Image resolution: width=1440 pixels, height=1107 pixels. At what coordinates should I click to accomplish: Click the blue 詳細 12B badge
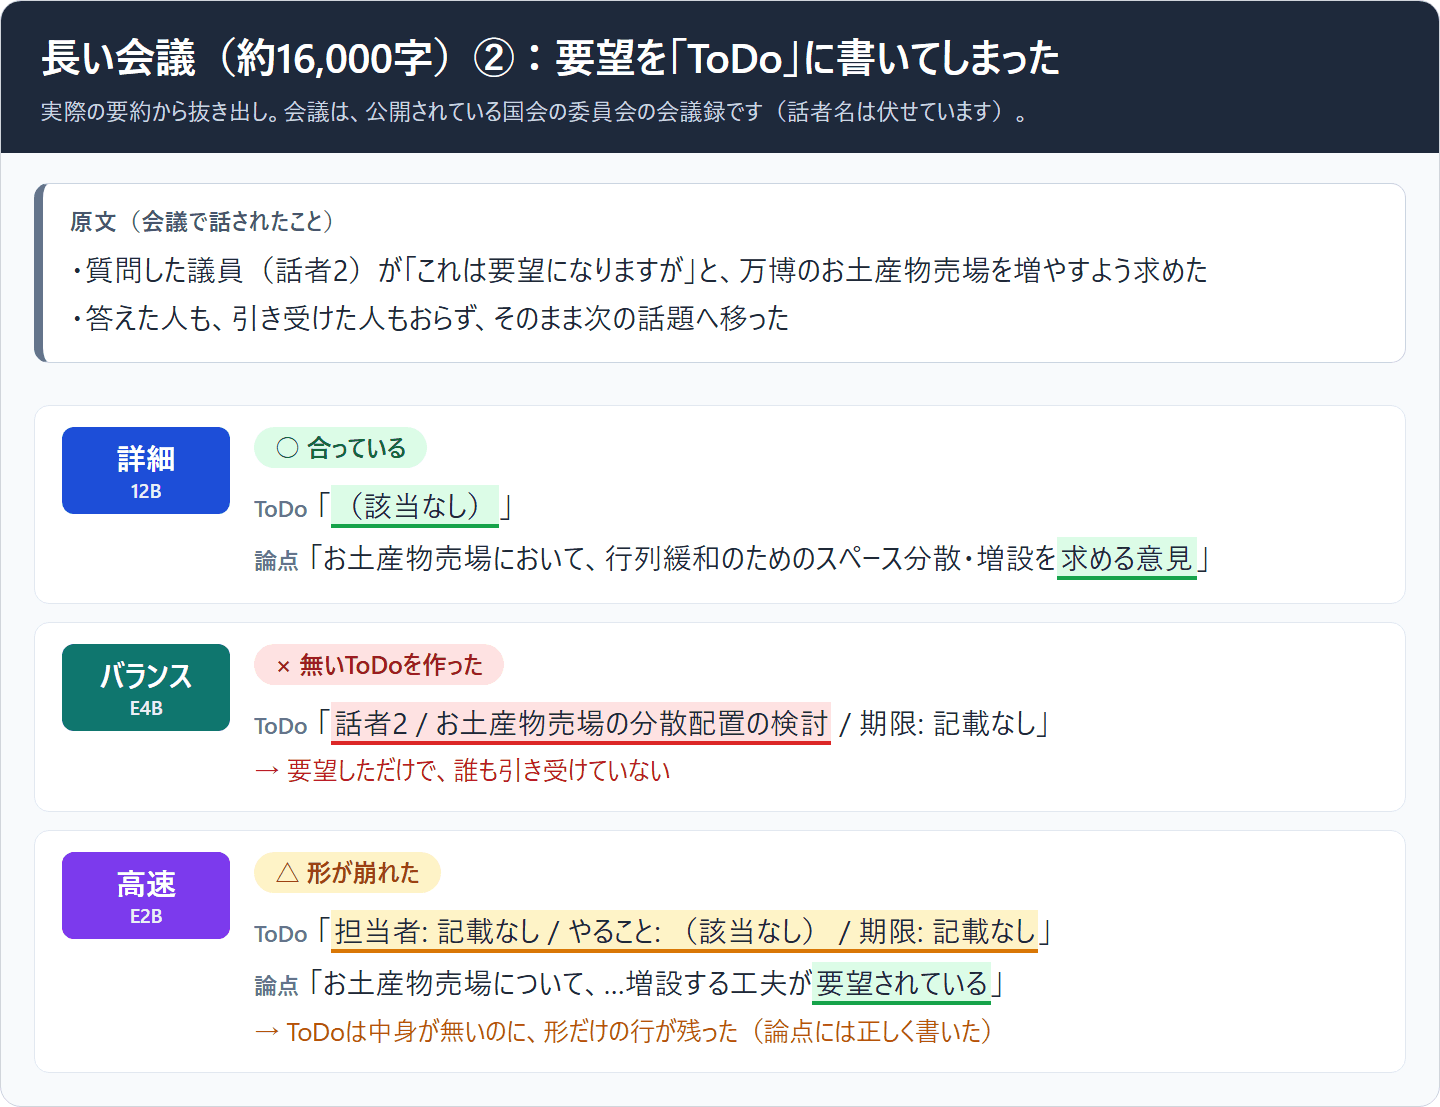(x=146, y=470)
